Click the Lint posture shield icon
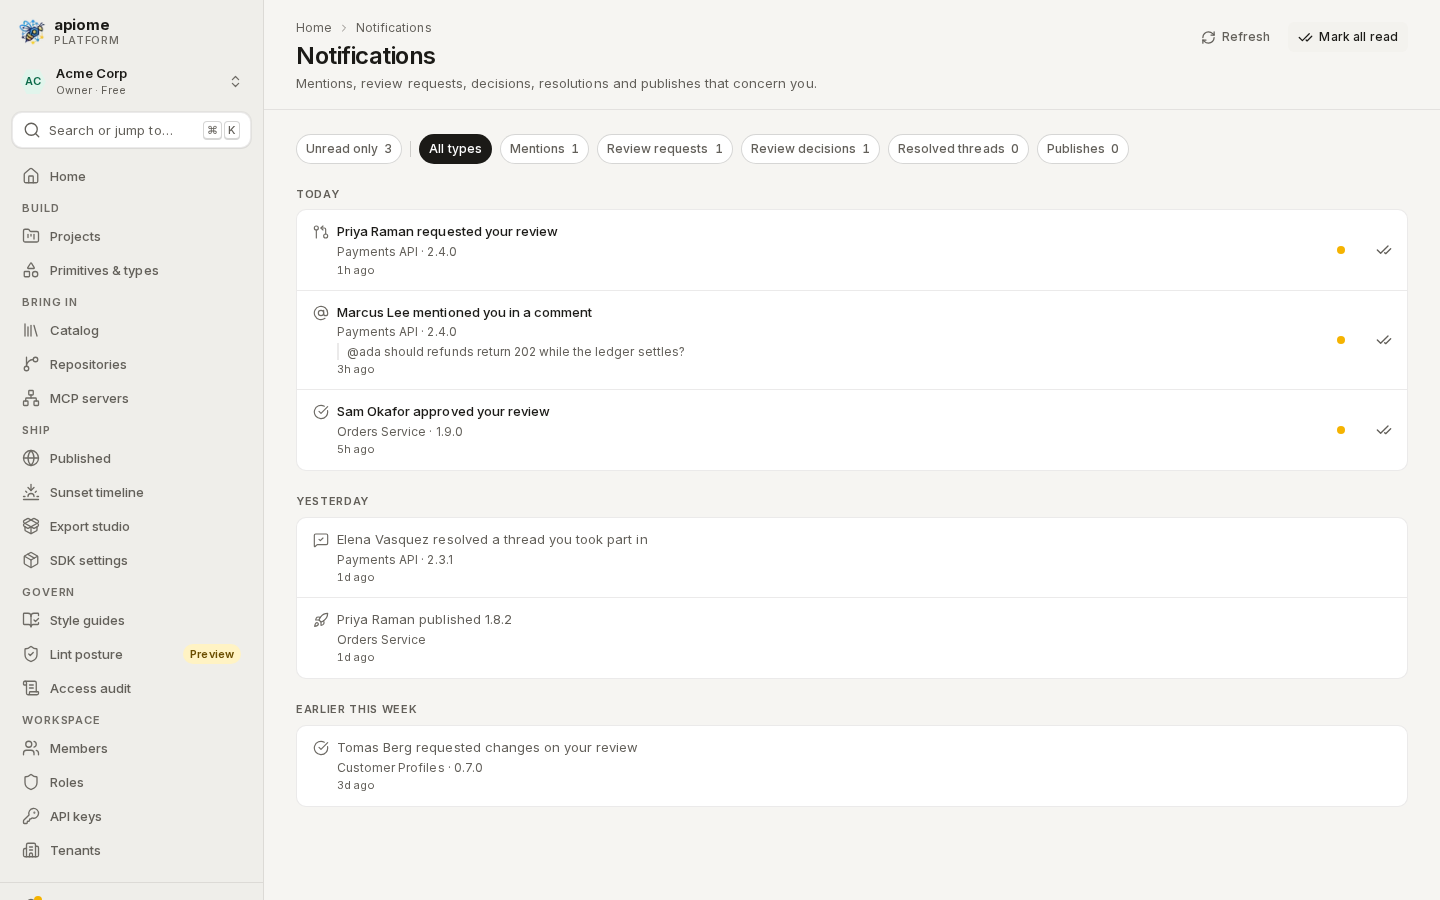Screen dimensions: 1440x900 [x=31, y=654]
